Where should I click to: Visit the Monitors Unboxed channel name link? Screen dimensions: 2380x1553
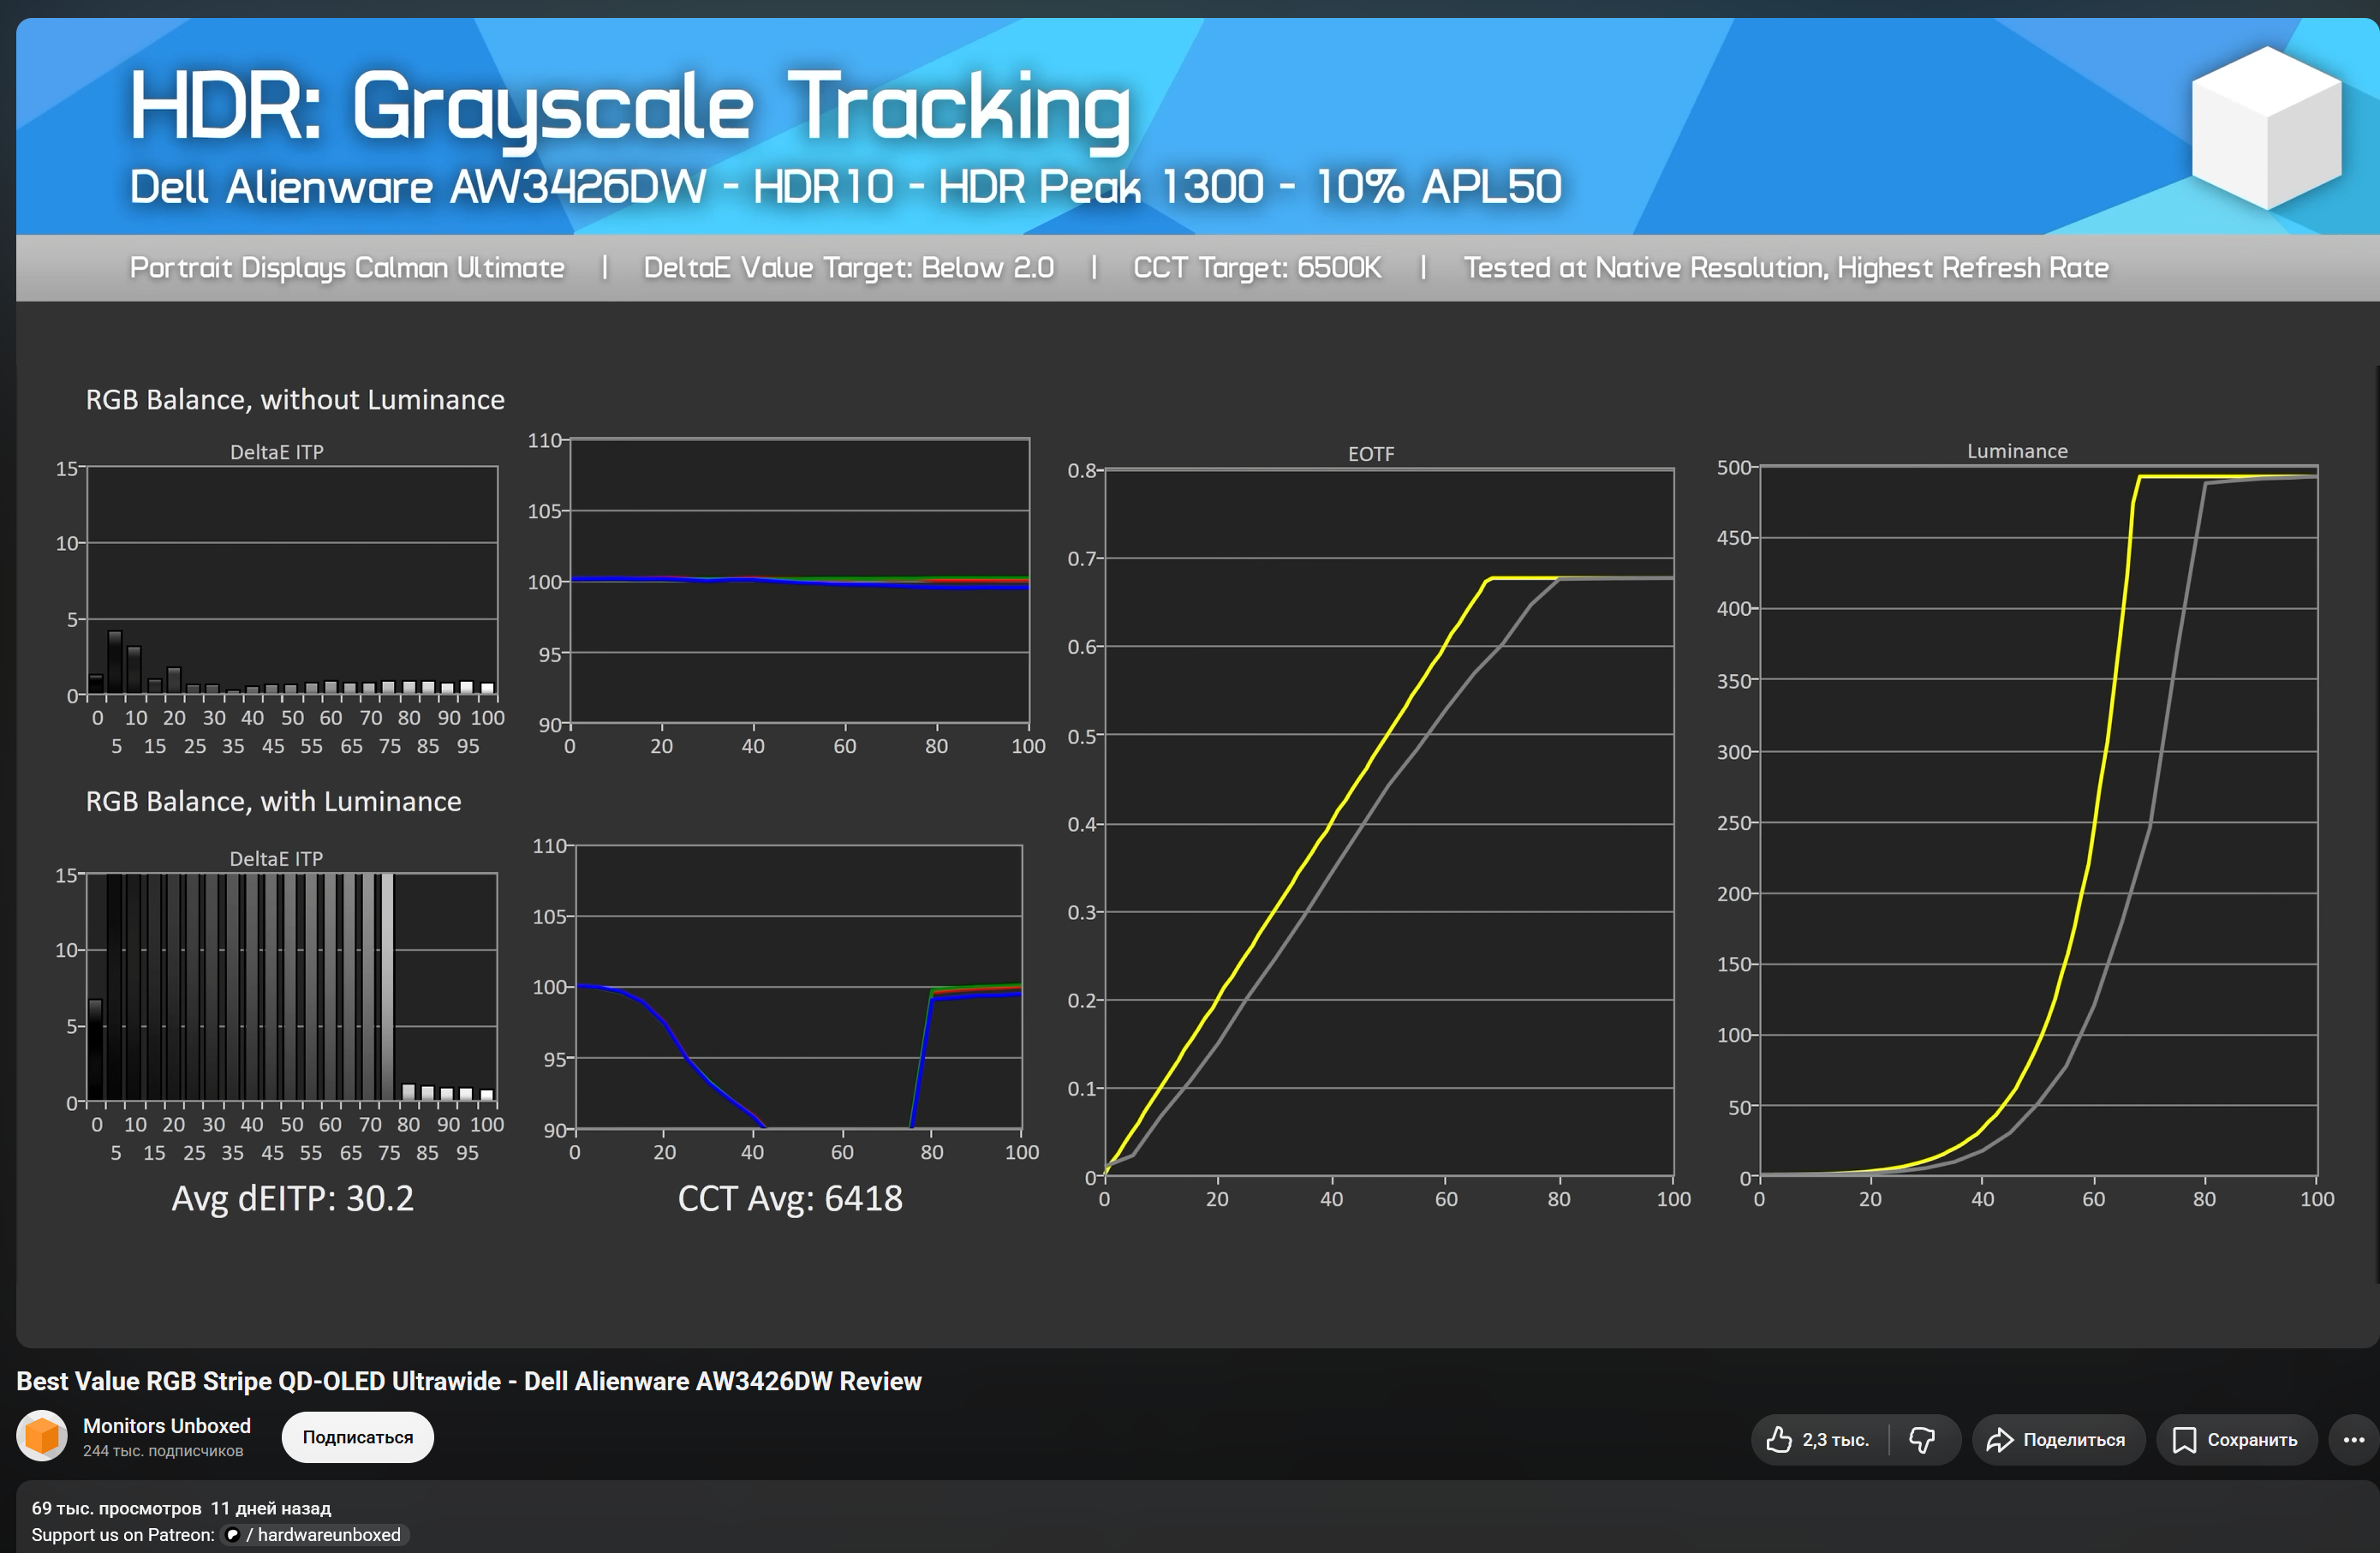click(167, 1425)
